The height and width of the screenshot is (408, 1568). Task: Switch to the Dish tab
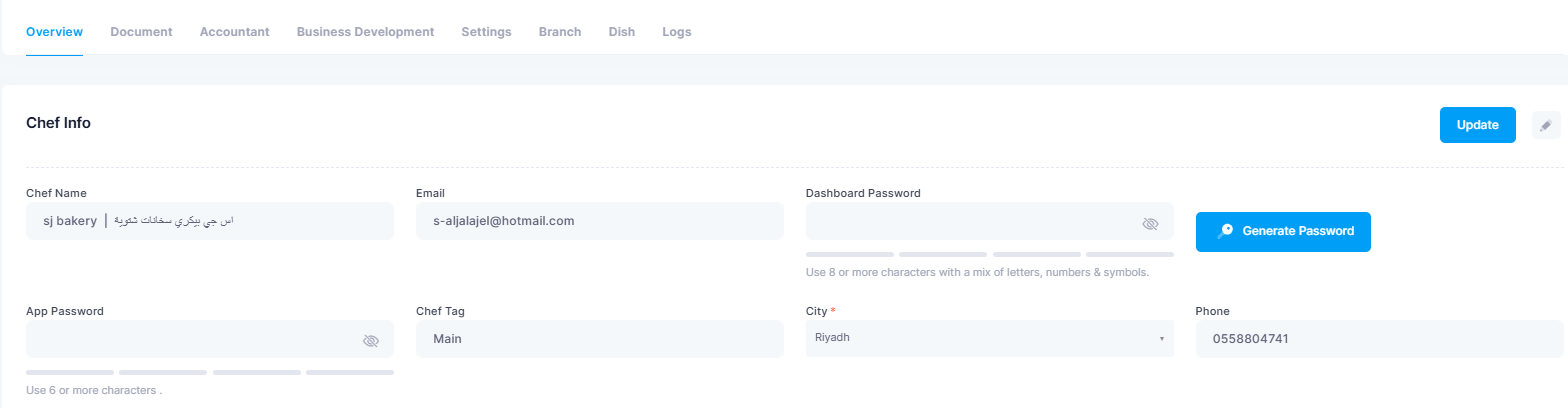[x=622, y=32]
